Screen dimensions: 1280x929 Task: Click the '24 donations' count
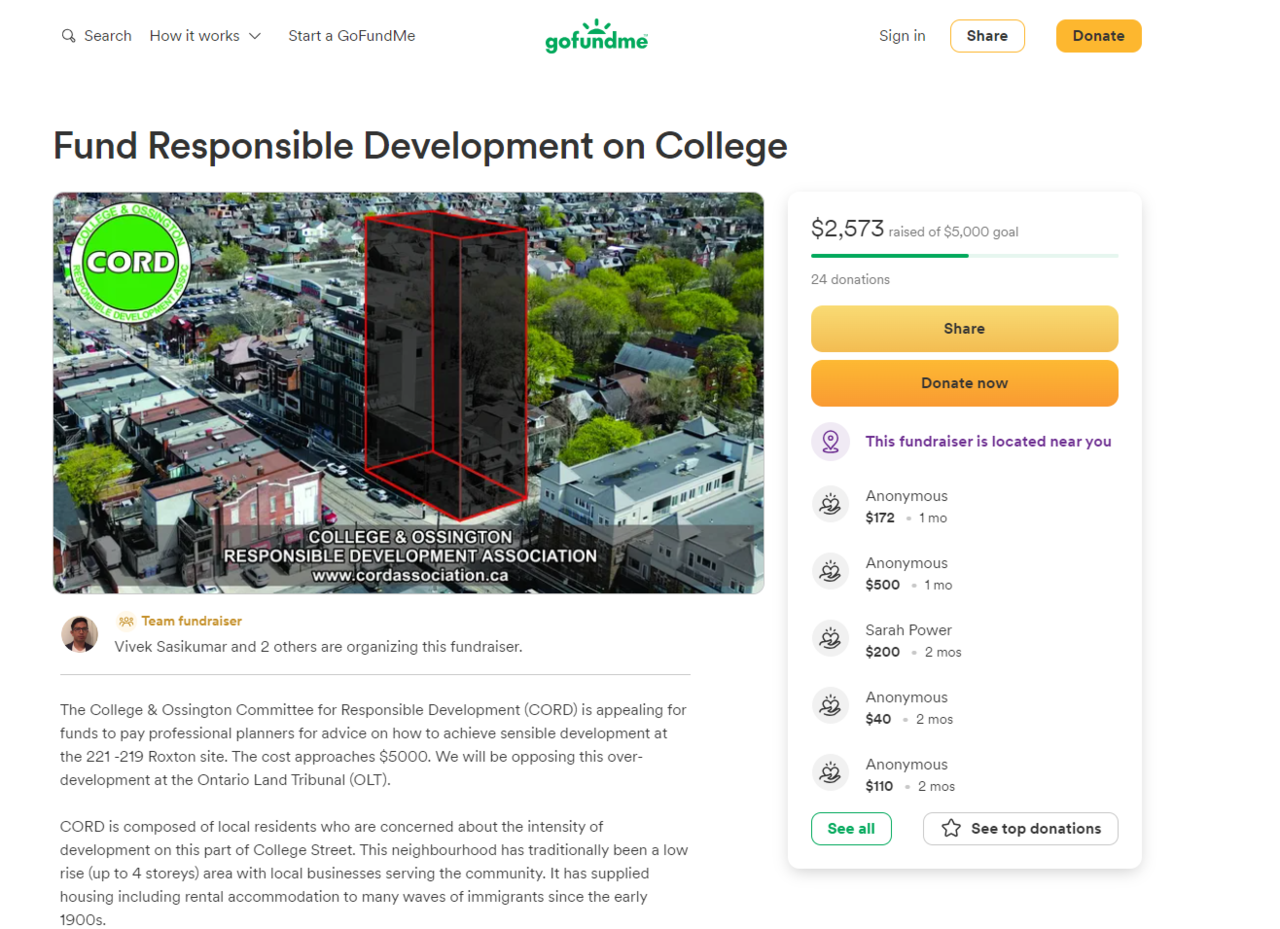pos(850,280)
